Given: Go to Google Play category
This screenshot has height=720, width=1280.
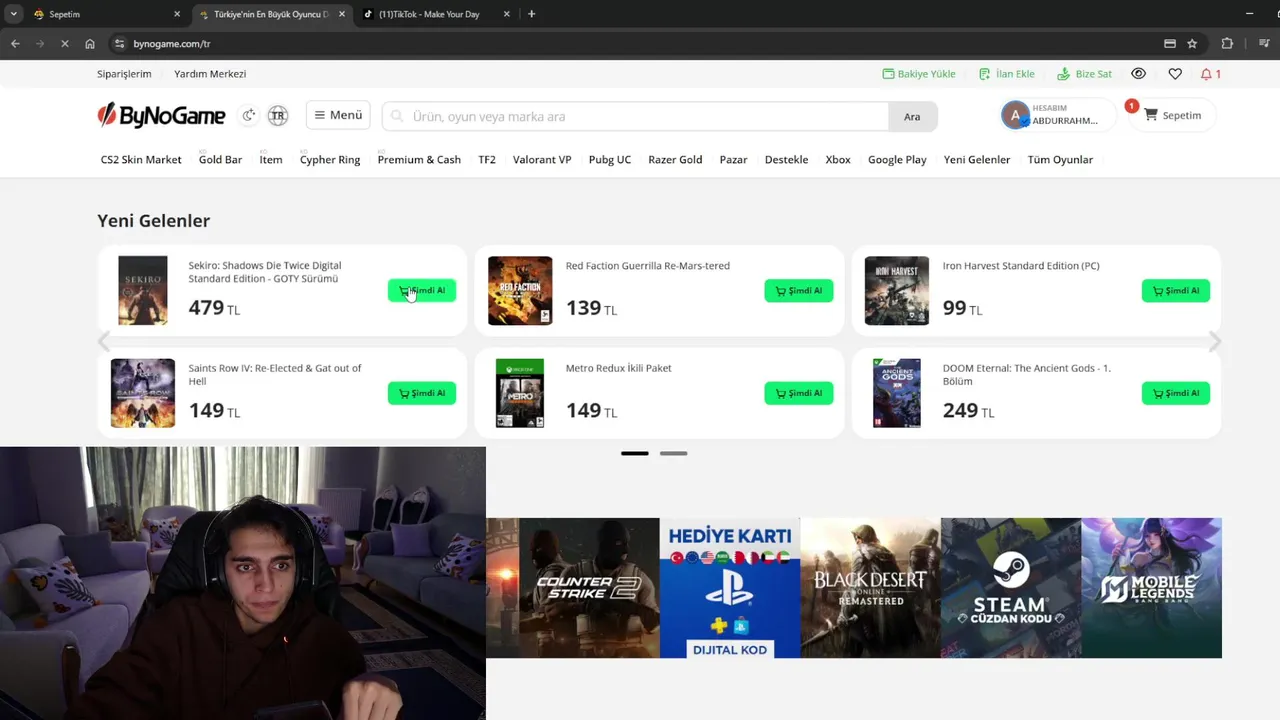Looking at the screenshot, I should [897, 160].
